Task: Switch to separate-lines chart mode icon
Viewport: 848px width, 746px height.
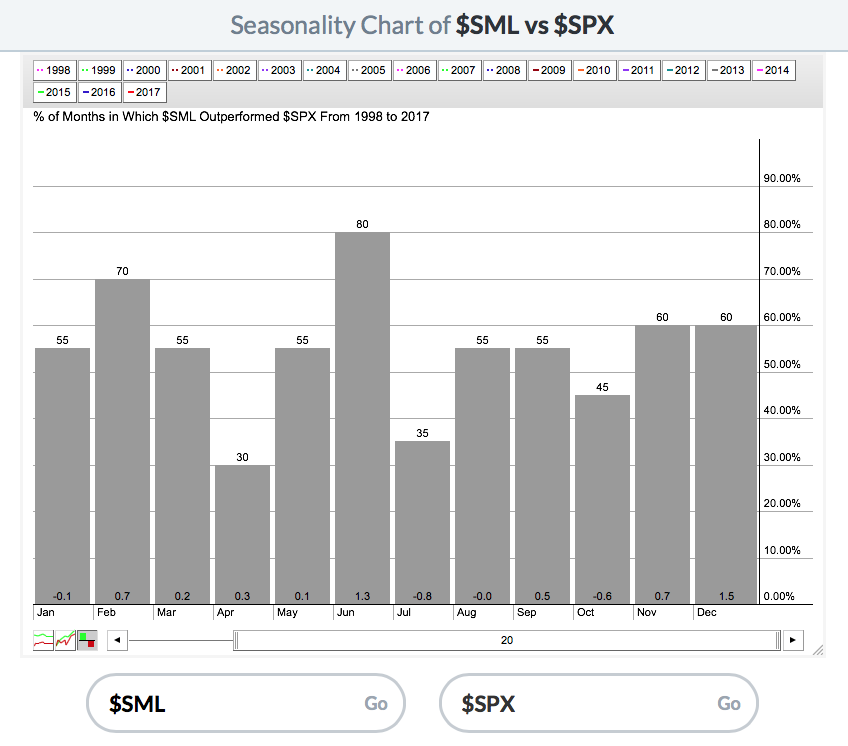Action: 43,641
